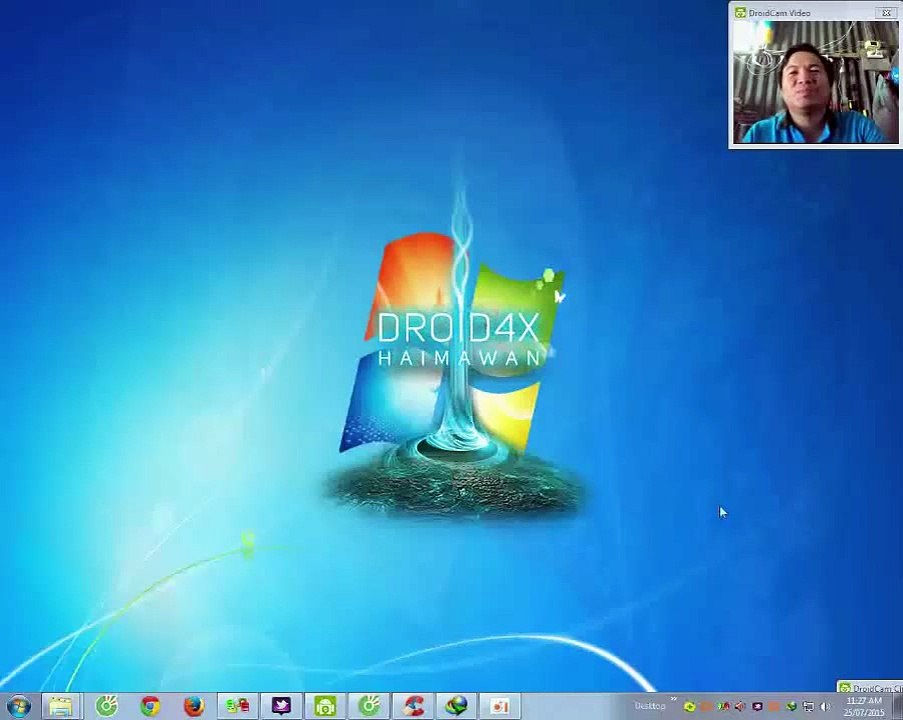The image size is (903, 720).
Task: Switch to the orange screen recorder taskbar icon
Action: (x=500, y=706)
